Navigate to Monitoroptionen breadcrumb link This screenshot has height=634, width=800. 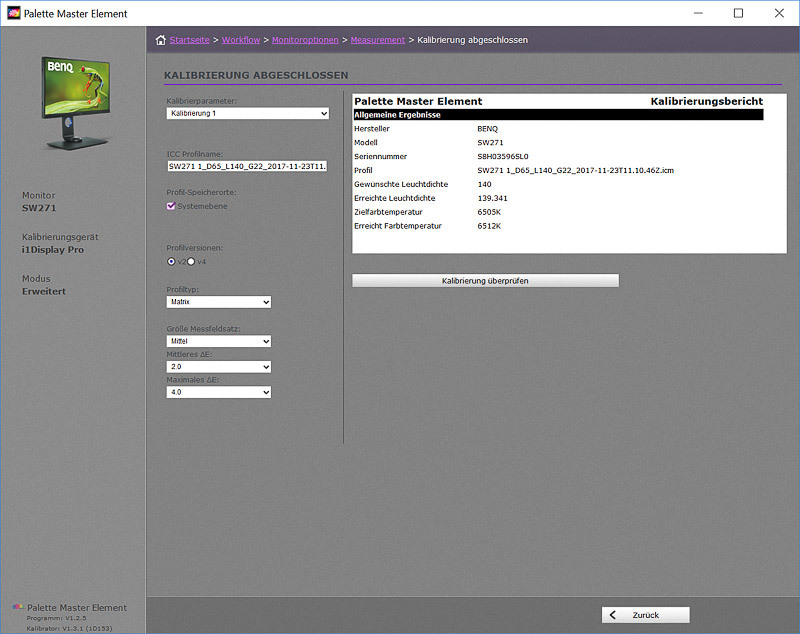click(x=305, y=40)
